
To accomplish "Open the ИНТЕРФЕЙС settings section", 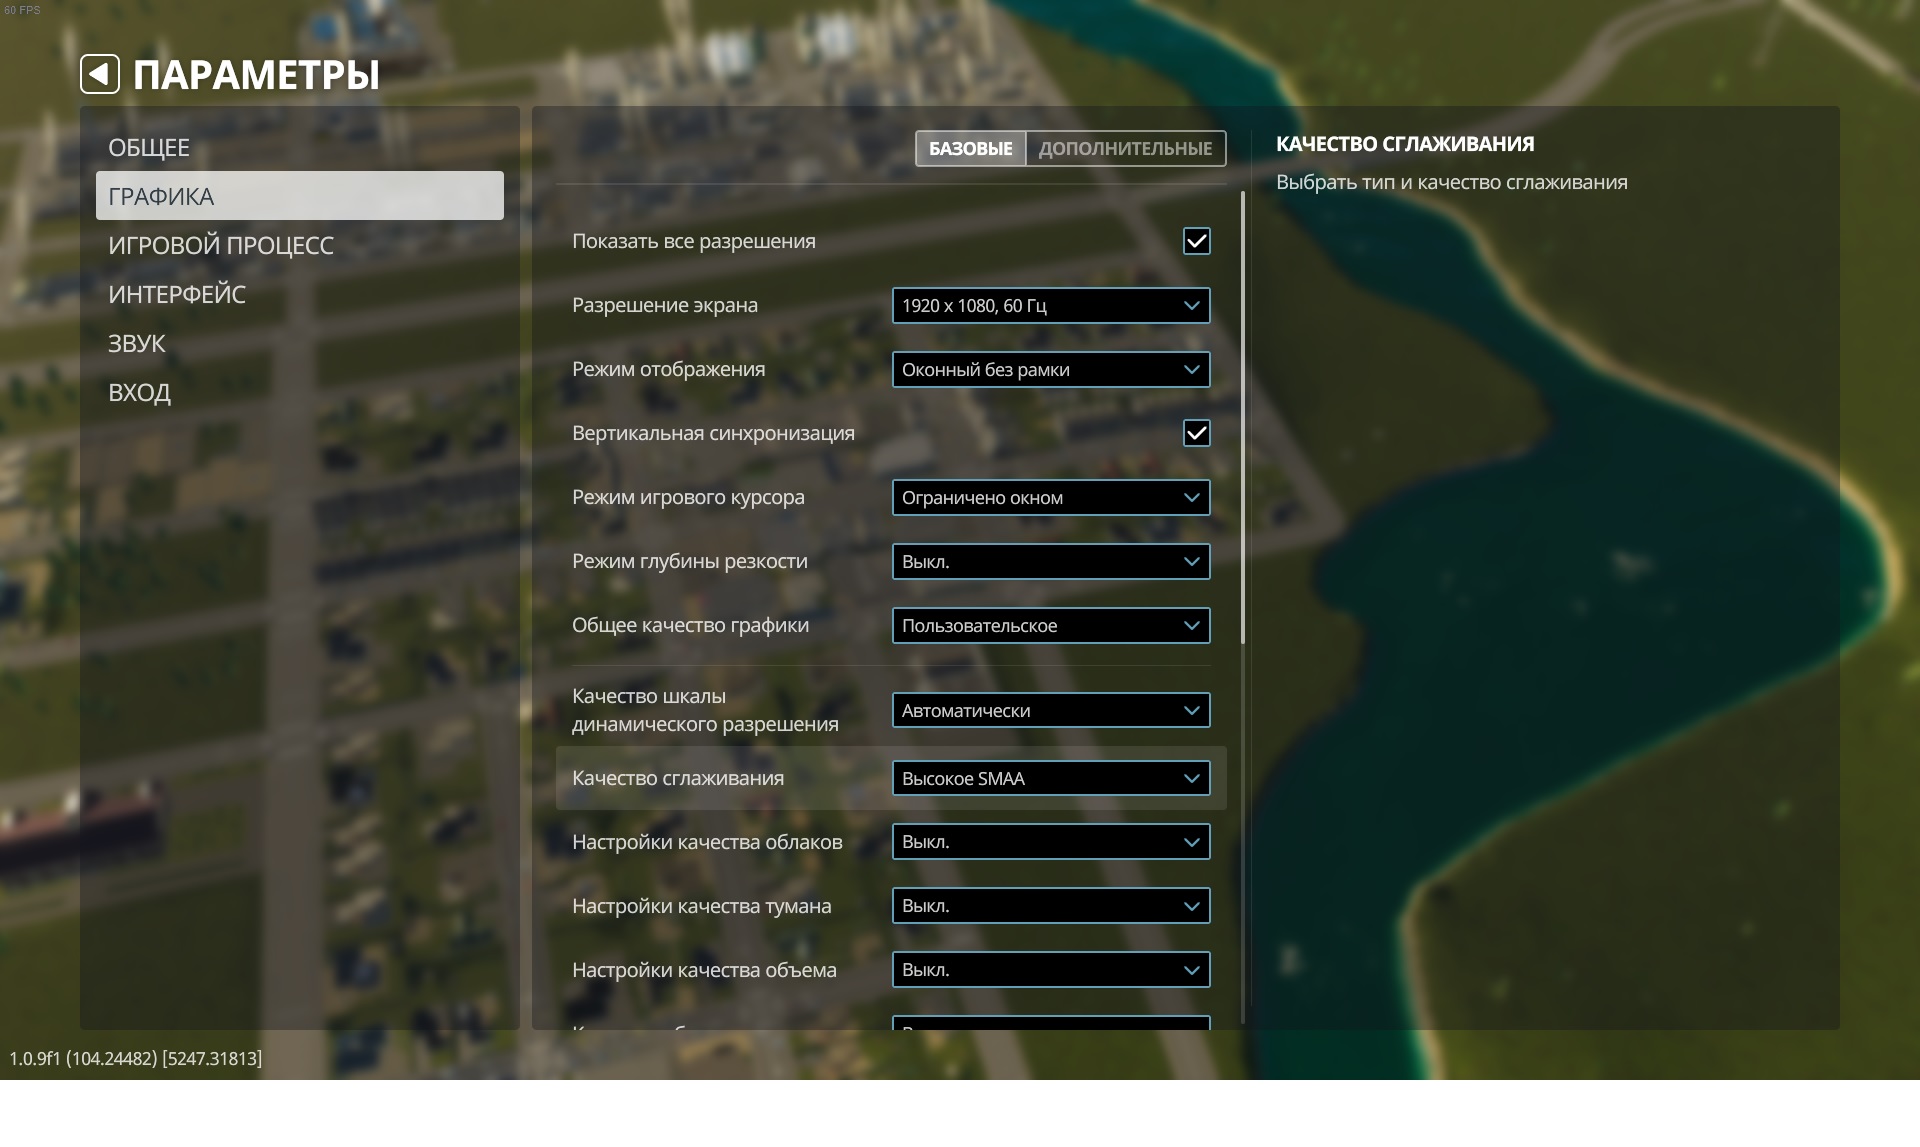I will click(x=177, y=295).
